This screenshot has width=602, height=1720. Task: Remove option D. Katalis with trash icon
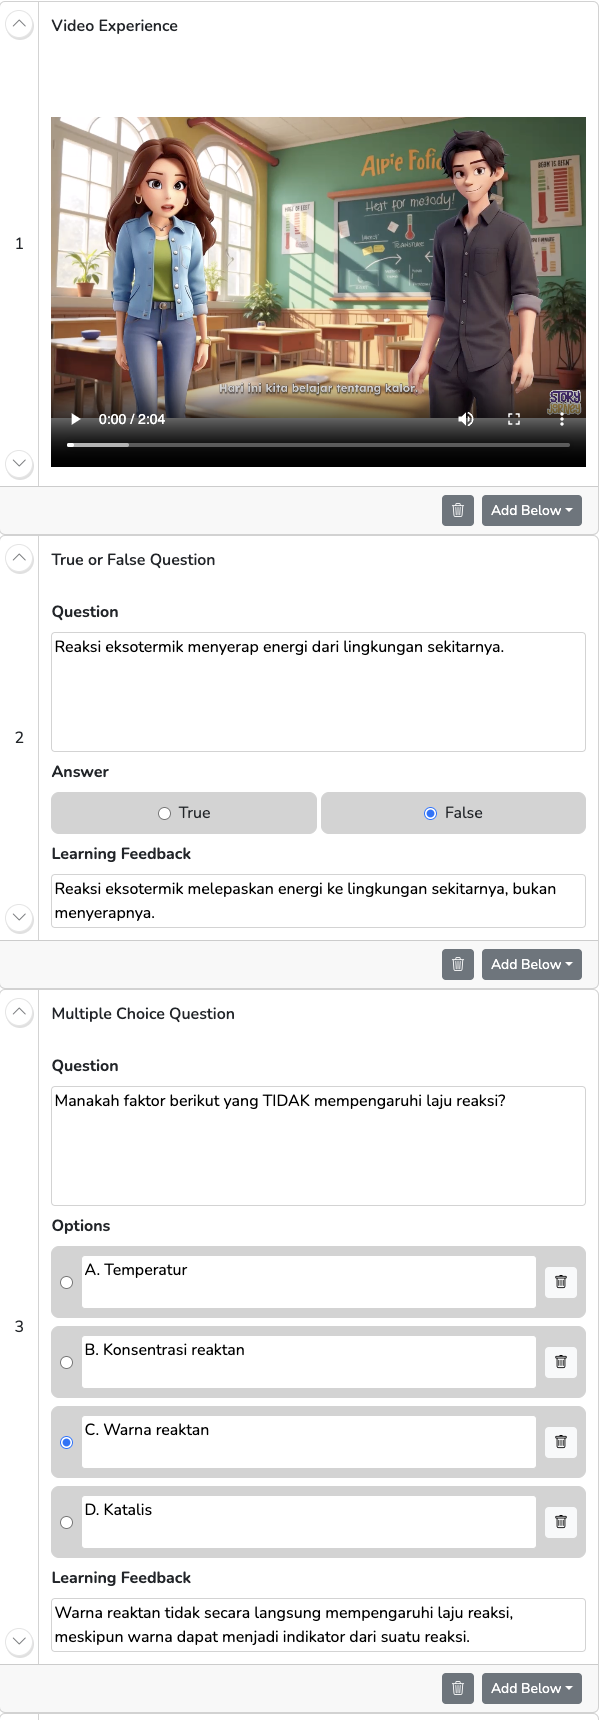561,1522
